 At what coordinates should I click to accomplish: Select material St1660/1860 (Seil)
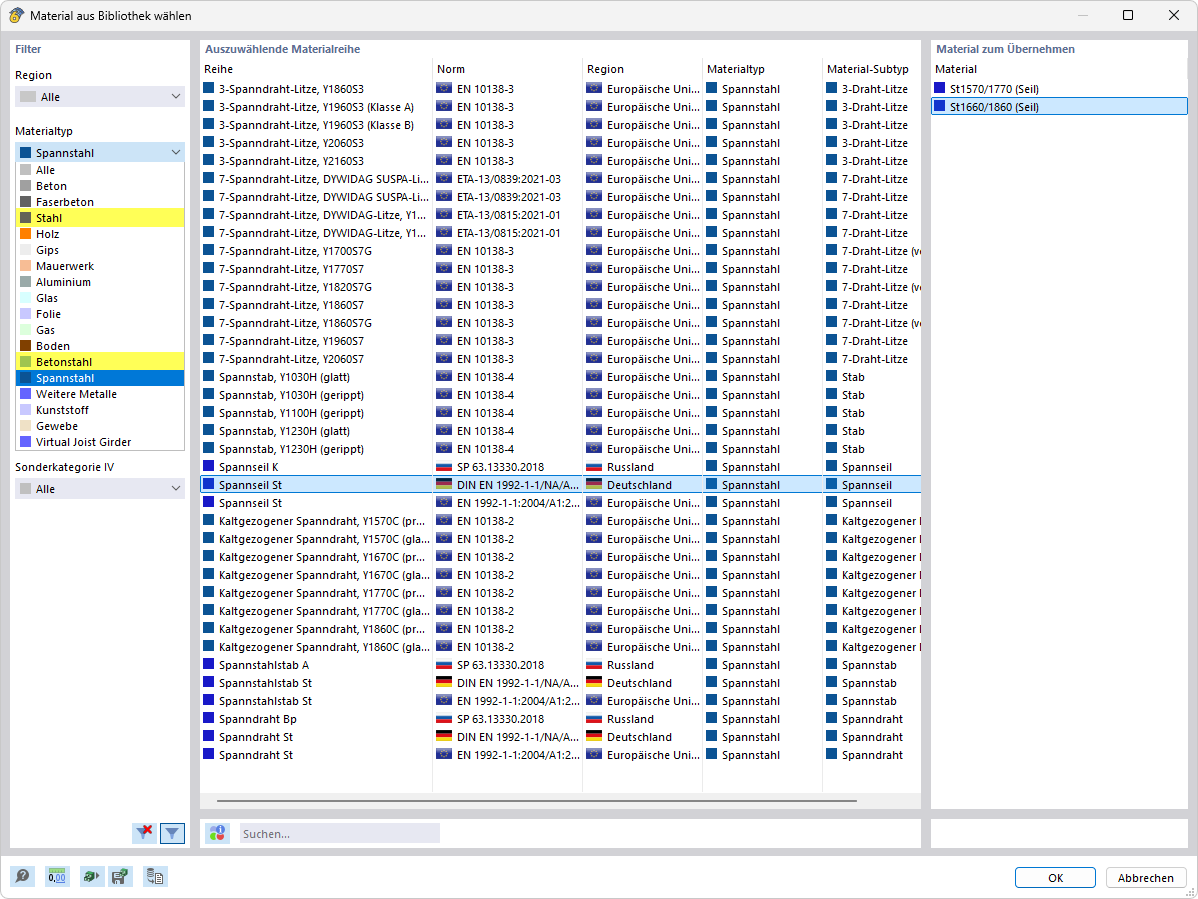(x=1059, y=107)
